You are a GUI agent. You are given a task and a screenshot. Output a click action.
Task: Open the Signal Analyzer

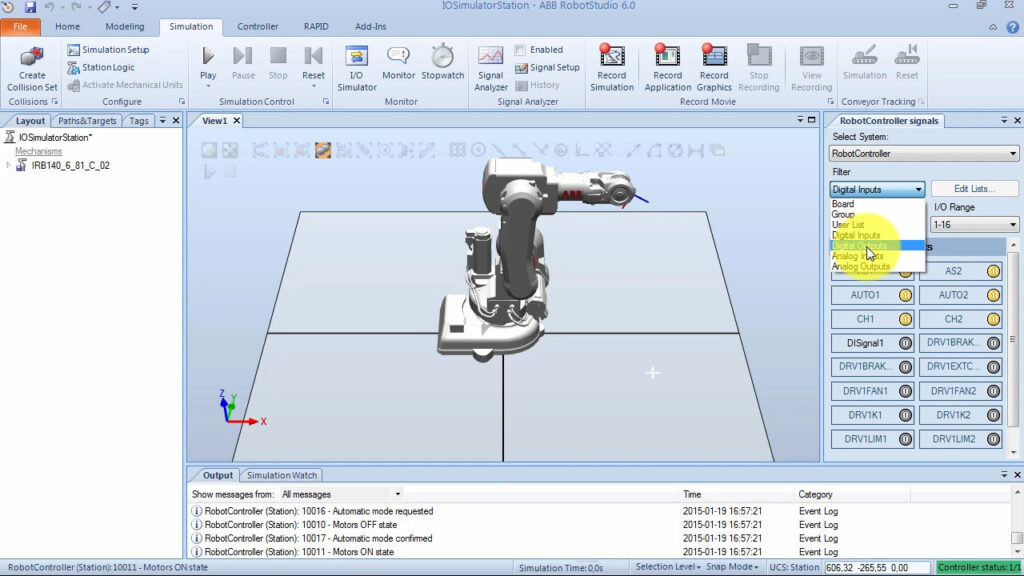point(490,69)
